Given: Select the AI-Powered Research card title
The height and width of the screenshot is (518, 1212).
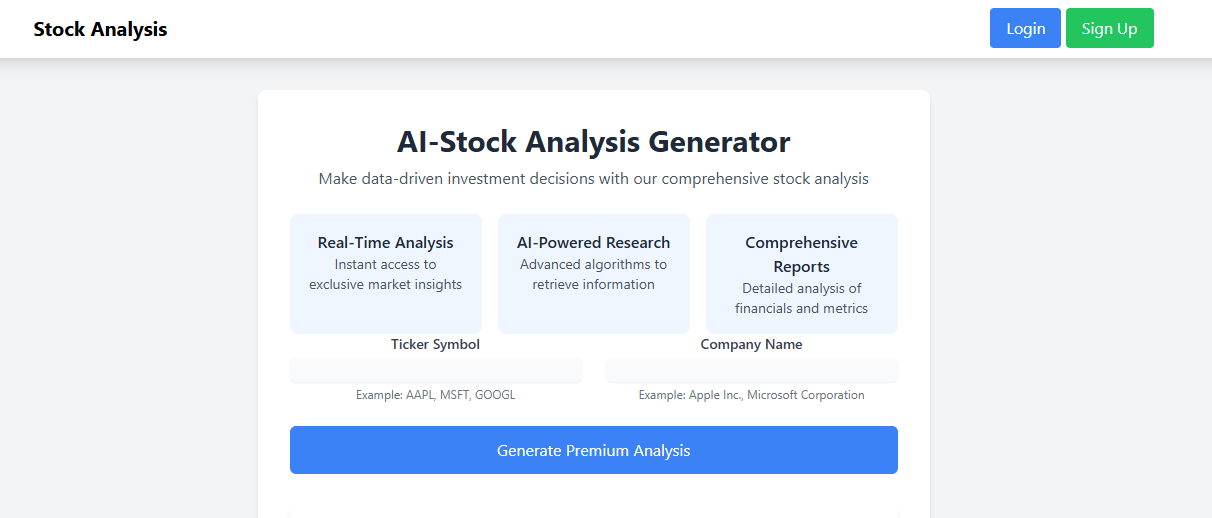Looking at the screenshot, I should tap(594, 243).
